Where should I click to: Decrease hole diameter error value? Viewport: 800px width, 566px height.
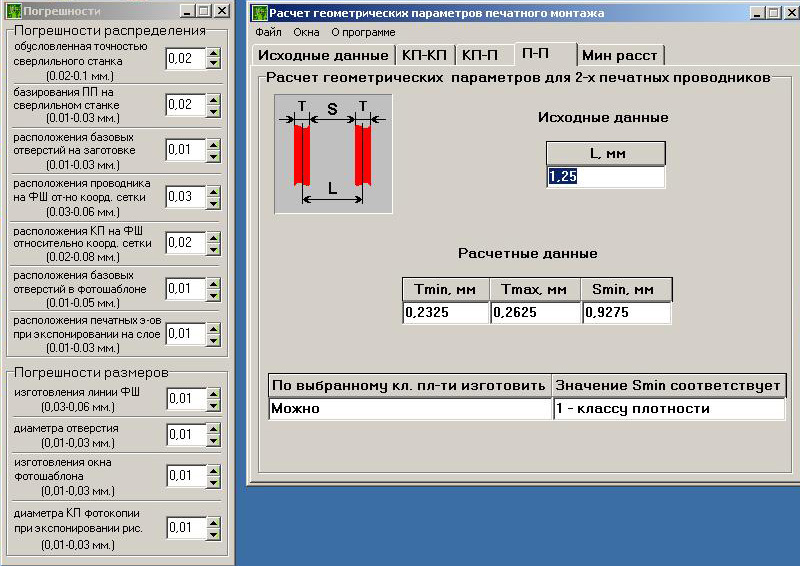coord(213,441)
